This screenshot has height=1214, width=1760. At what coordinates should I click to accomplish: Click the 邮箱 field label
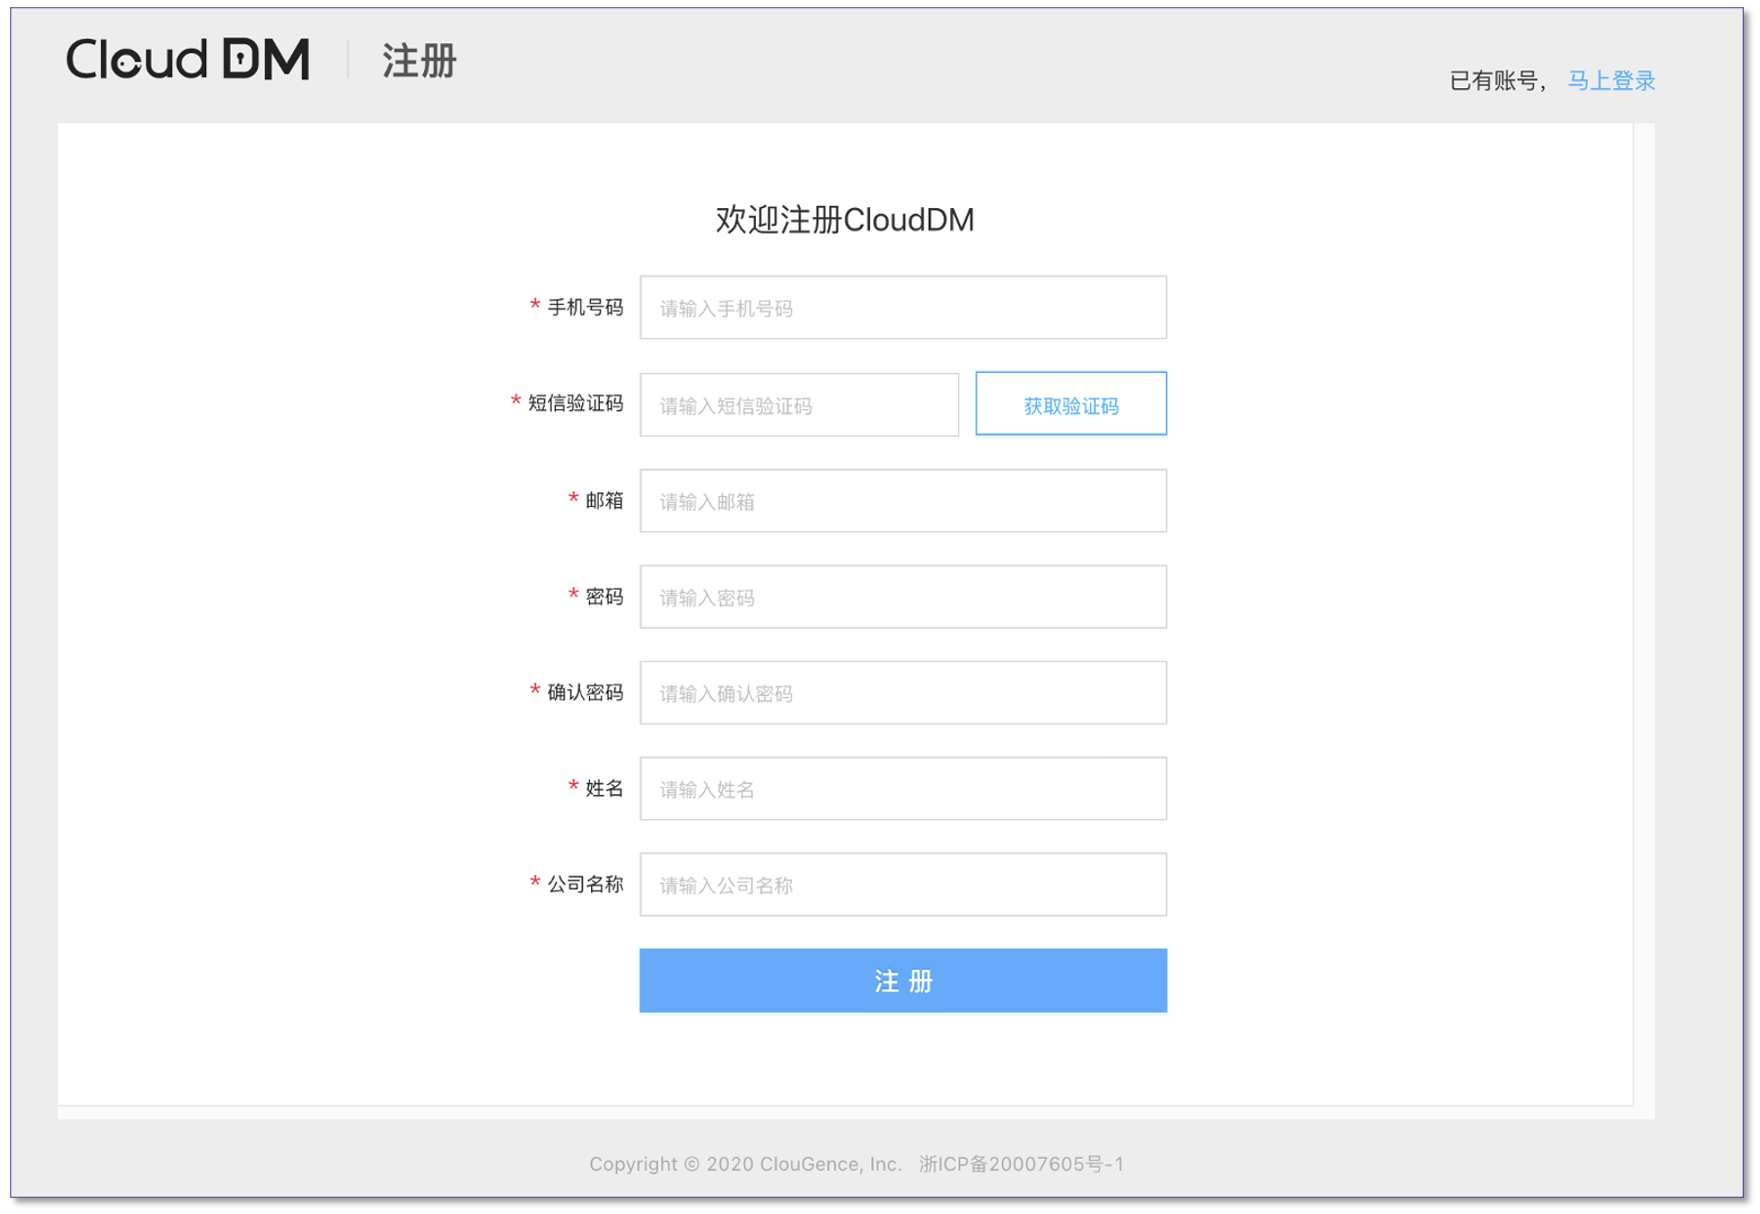[x=604, y=500]
